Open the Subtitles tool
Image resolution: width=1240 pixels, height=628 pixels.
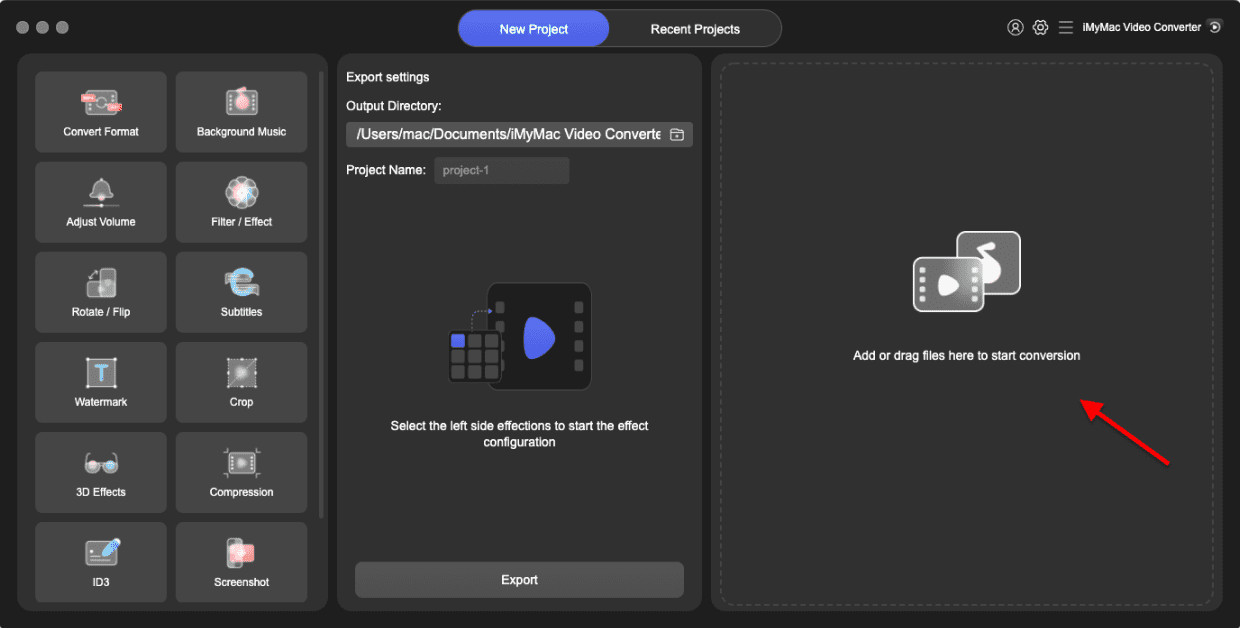(x=241, y=292)
